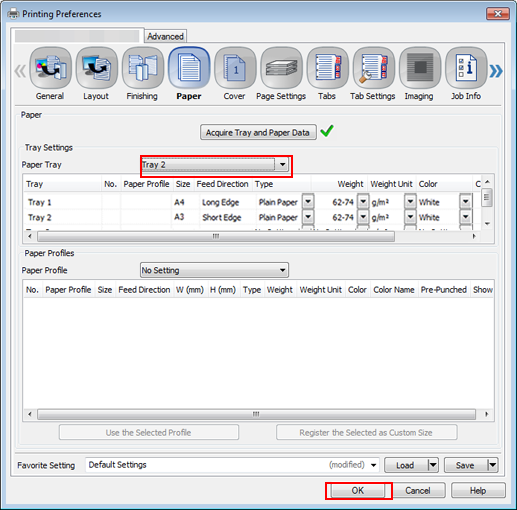Open the Tab Settings icon

pyautogui.click(x=374, y=68)
